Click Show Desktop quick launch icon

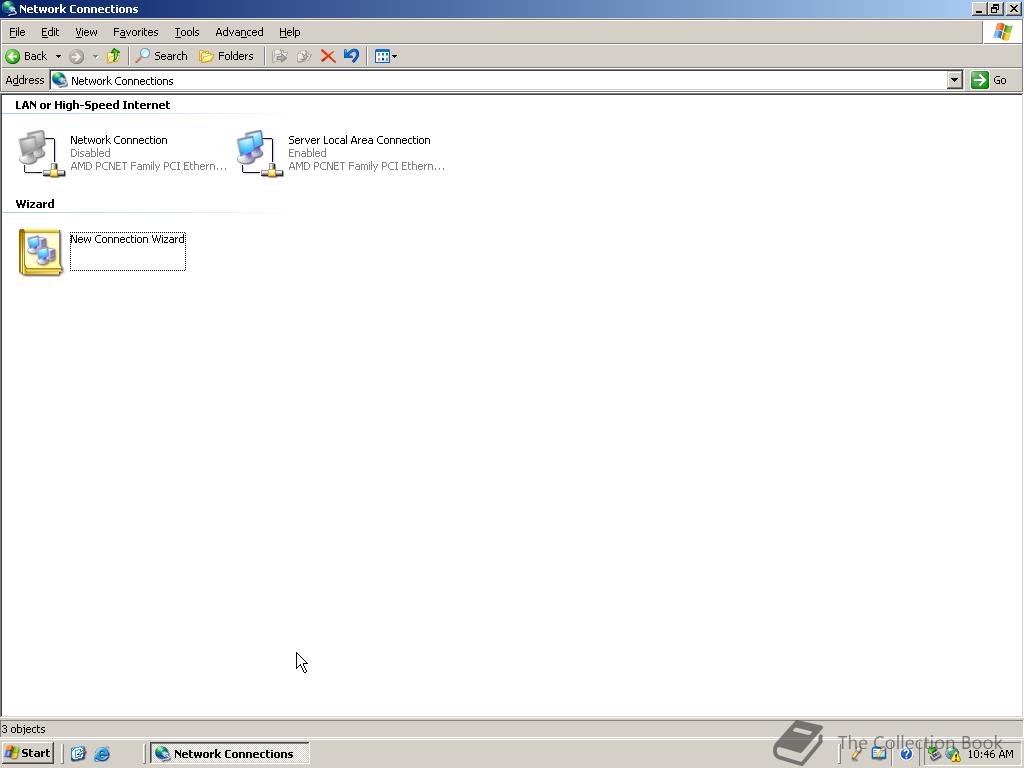78,754
